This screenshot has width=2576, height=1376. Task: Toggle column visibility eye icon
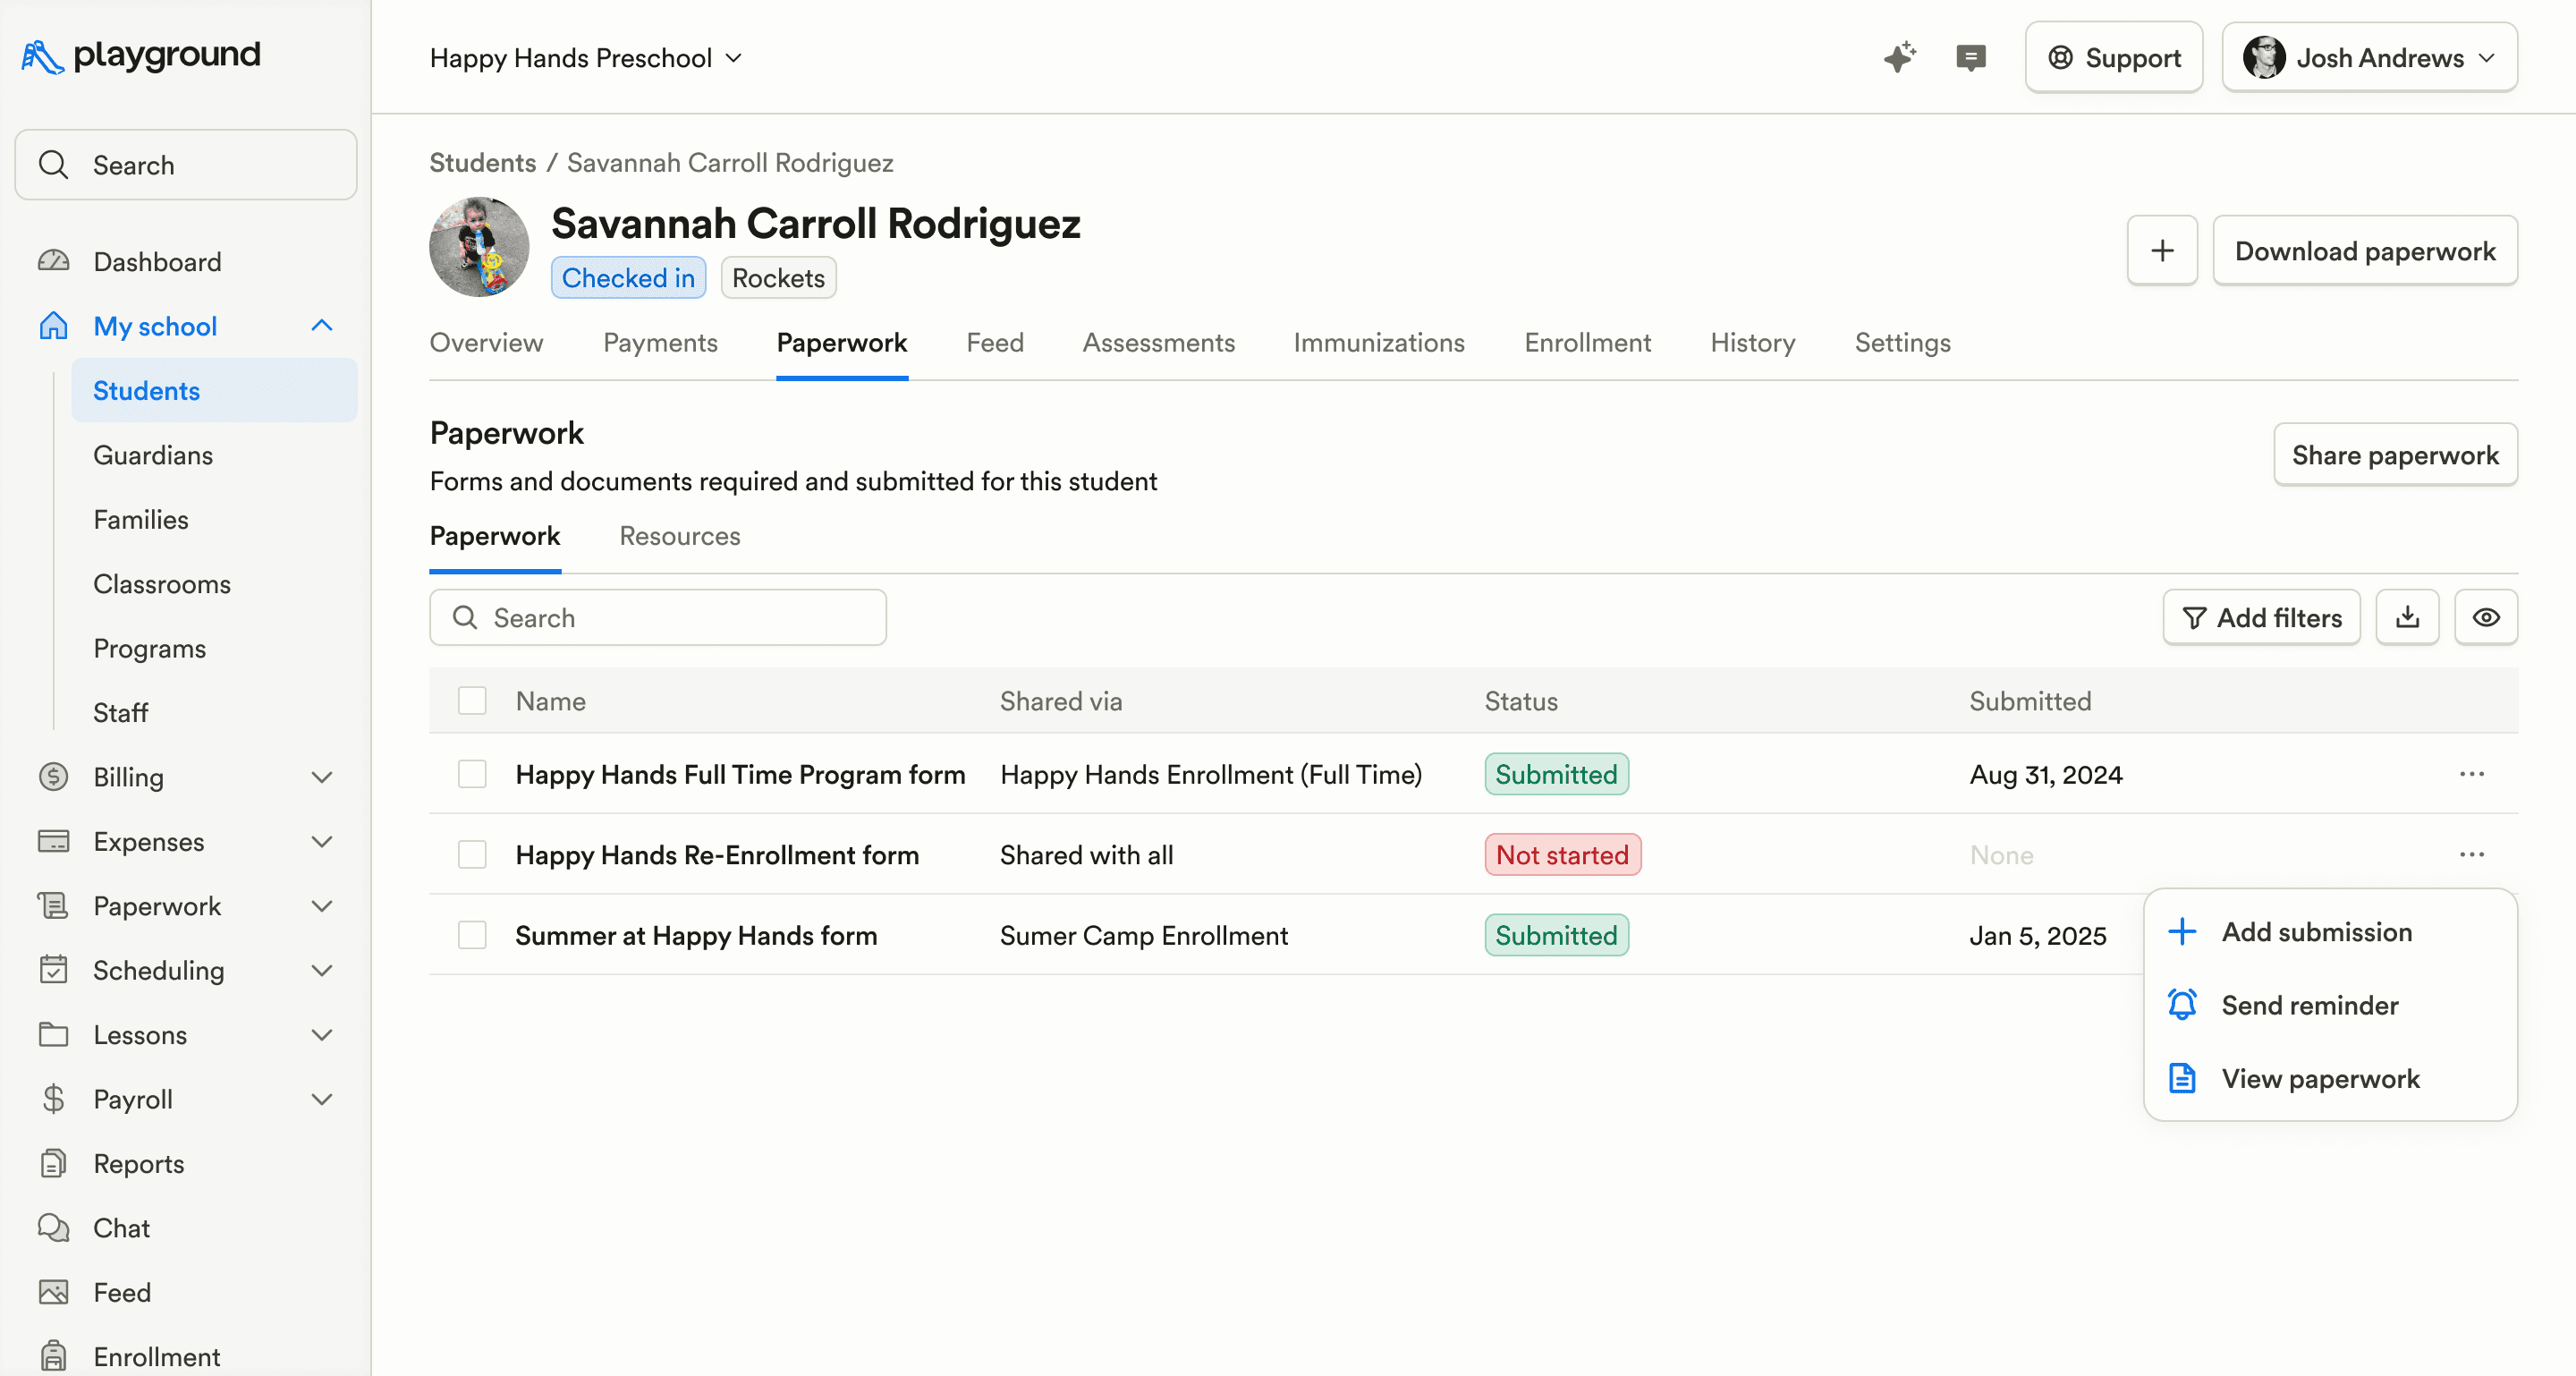2486,617
